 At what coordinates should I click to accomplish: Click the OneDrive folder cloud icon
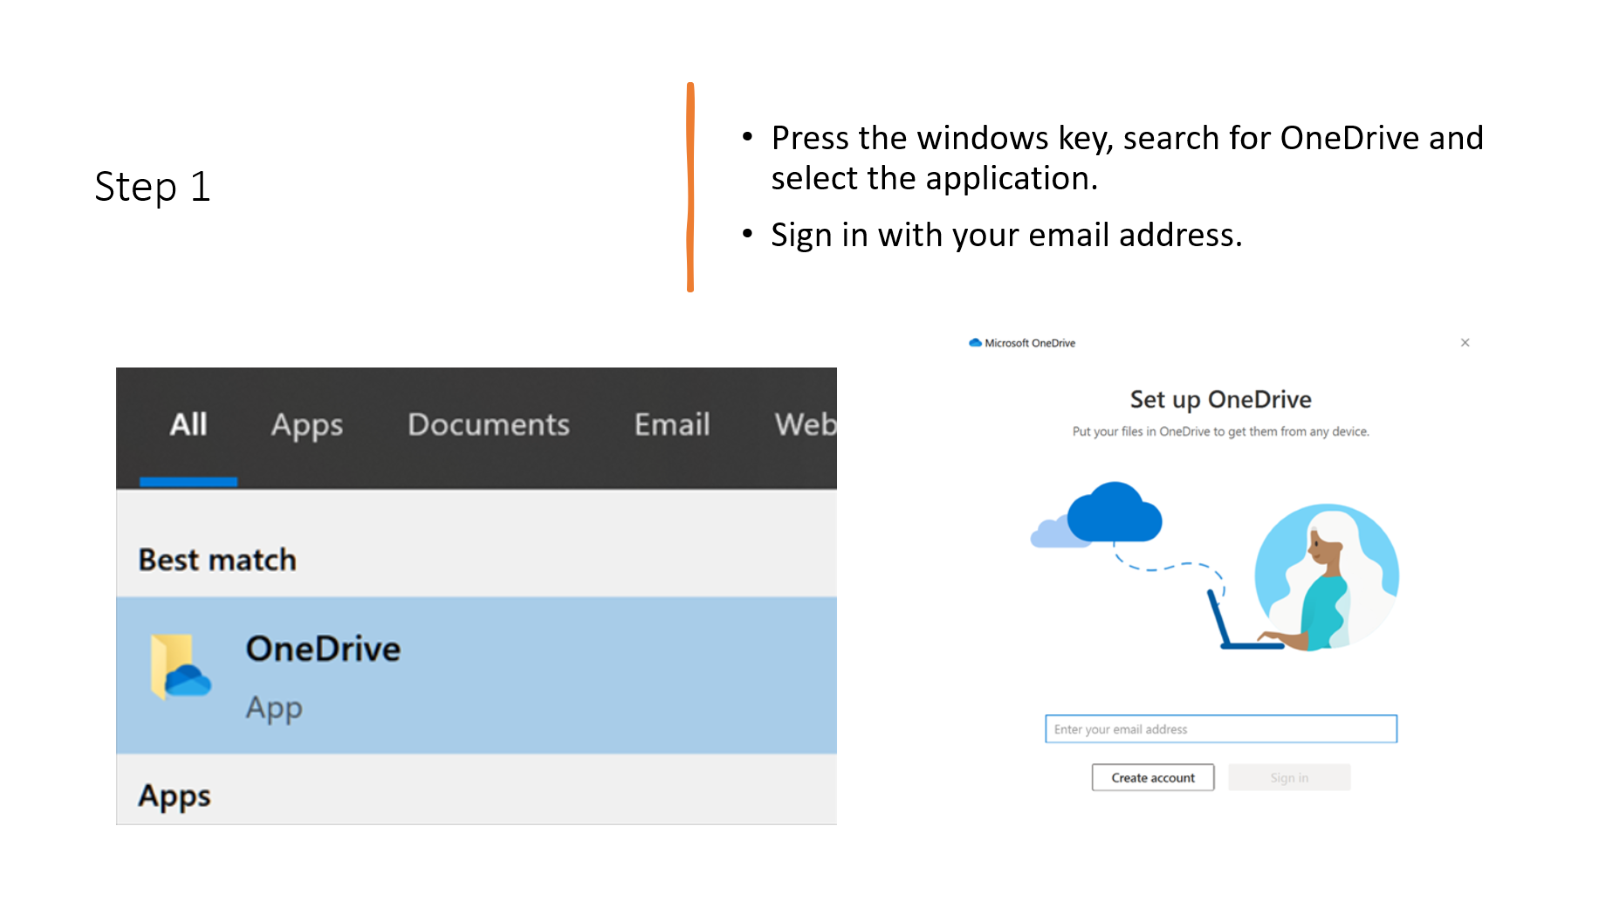point(180,667)
